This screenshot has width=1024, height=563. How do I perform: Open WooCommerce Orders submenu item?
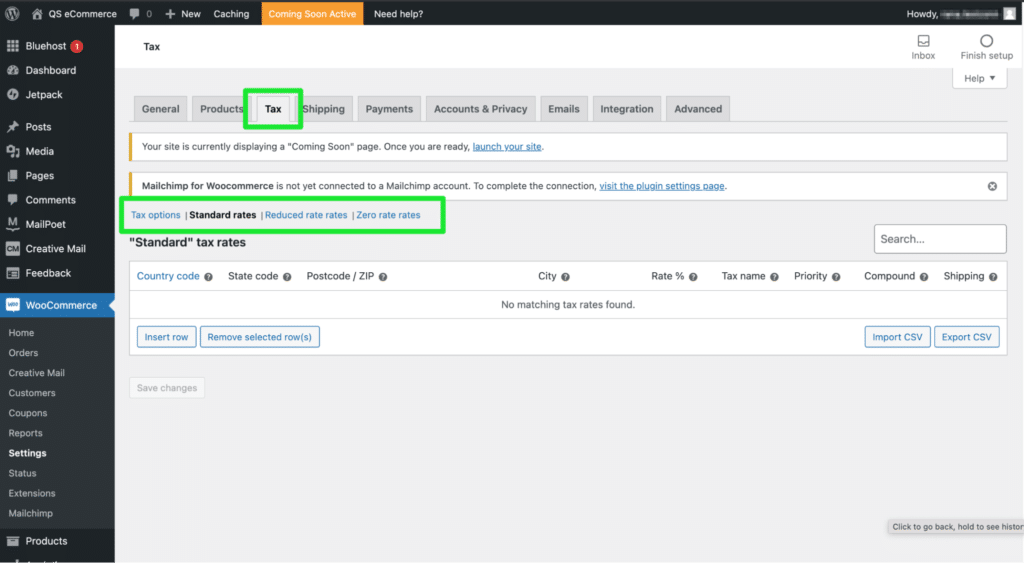(x=24, y=353)
